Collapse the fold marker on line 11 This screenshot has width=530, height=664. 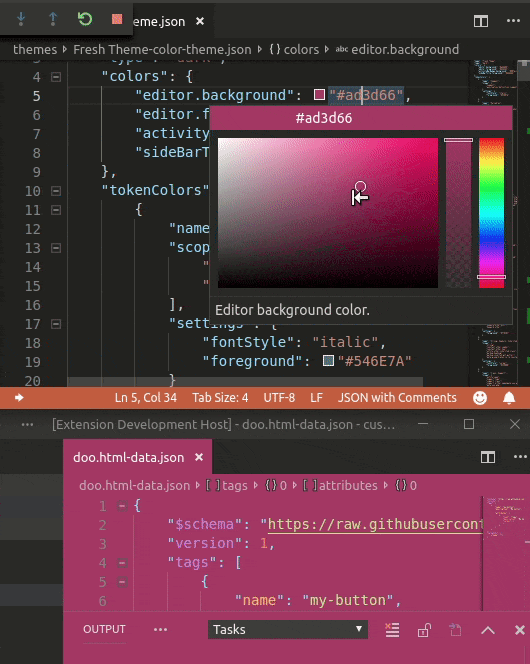[x=56, y=210]
